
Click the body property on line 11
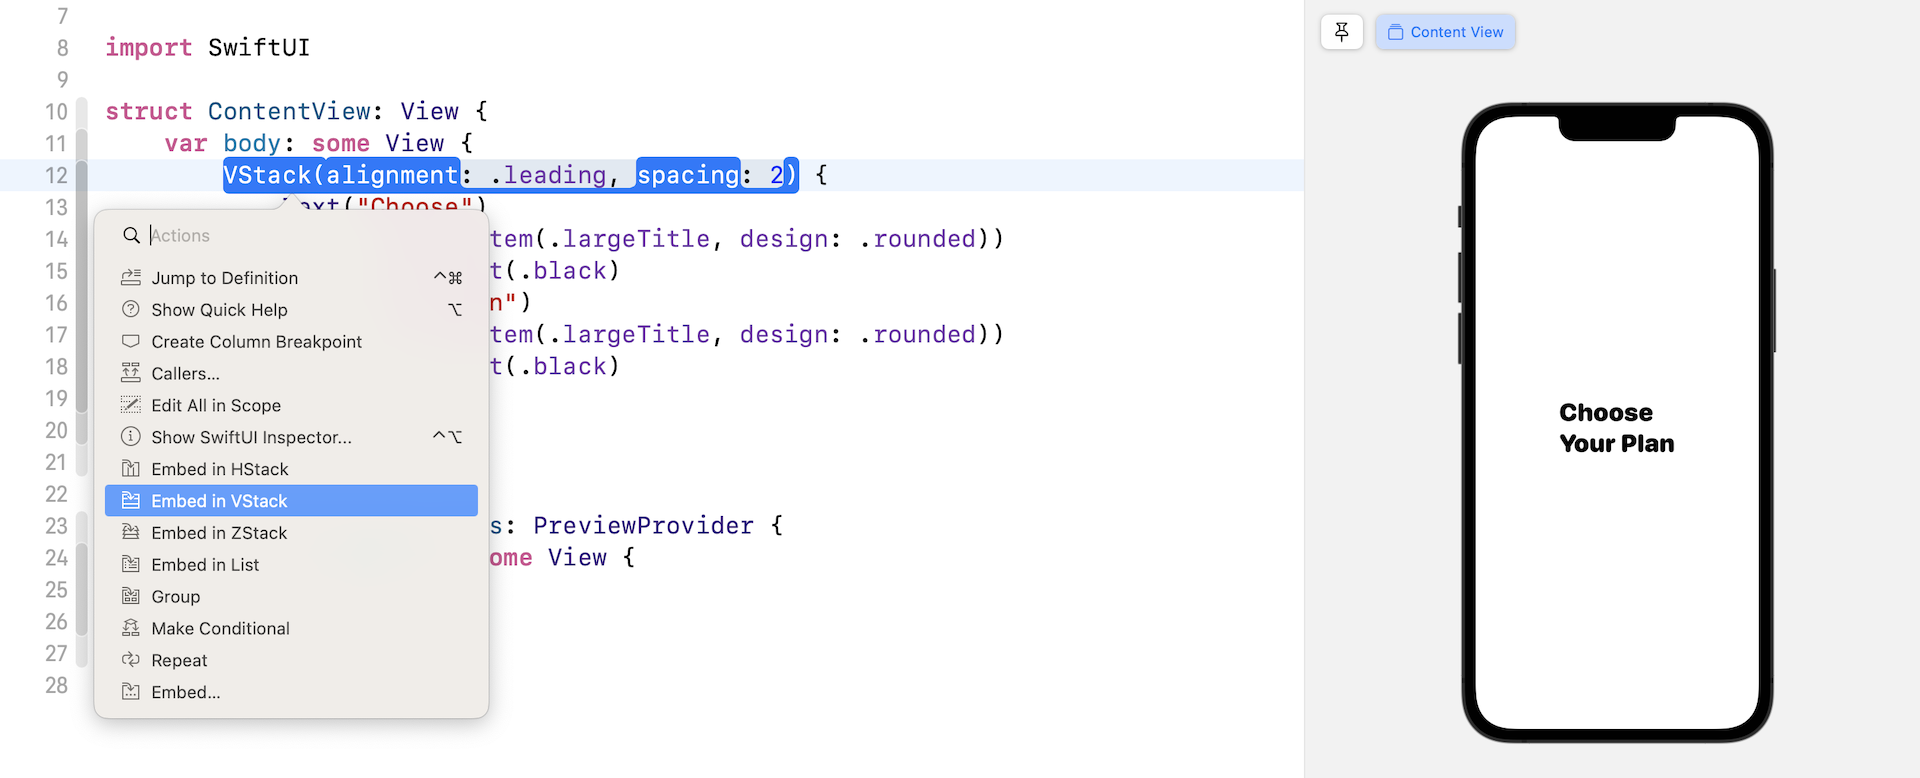pos(252,143)
